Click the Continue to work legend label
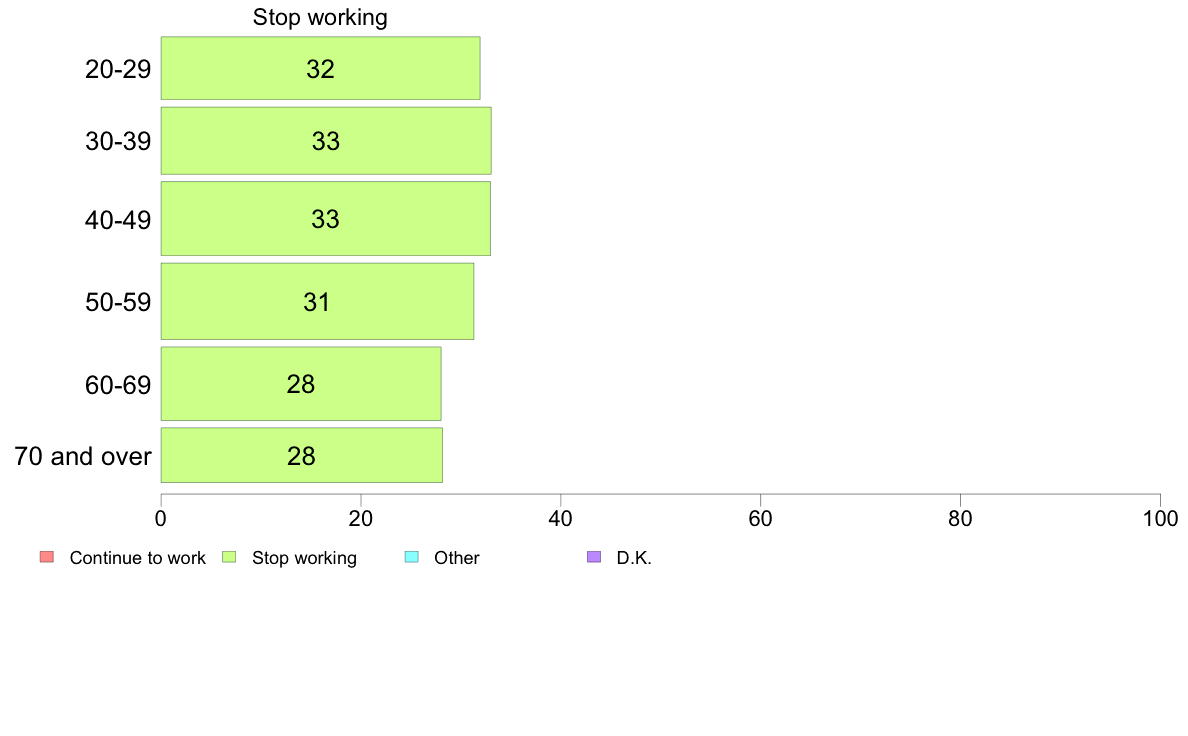 [x=137, y=558]
